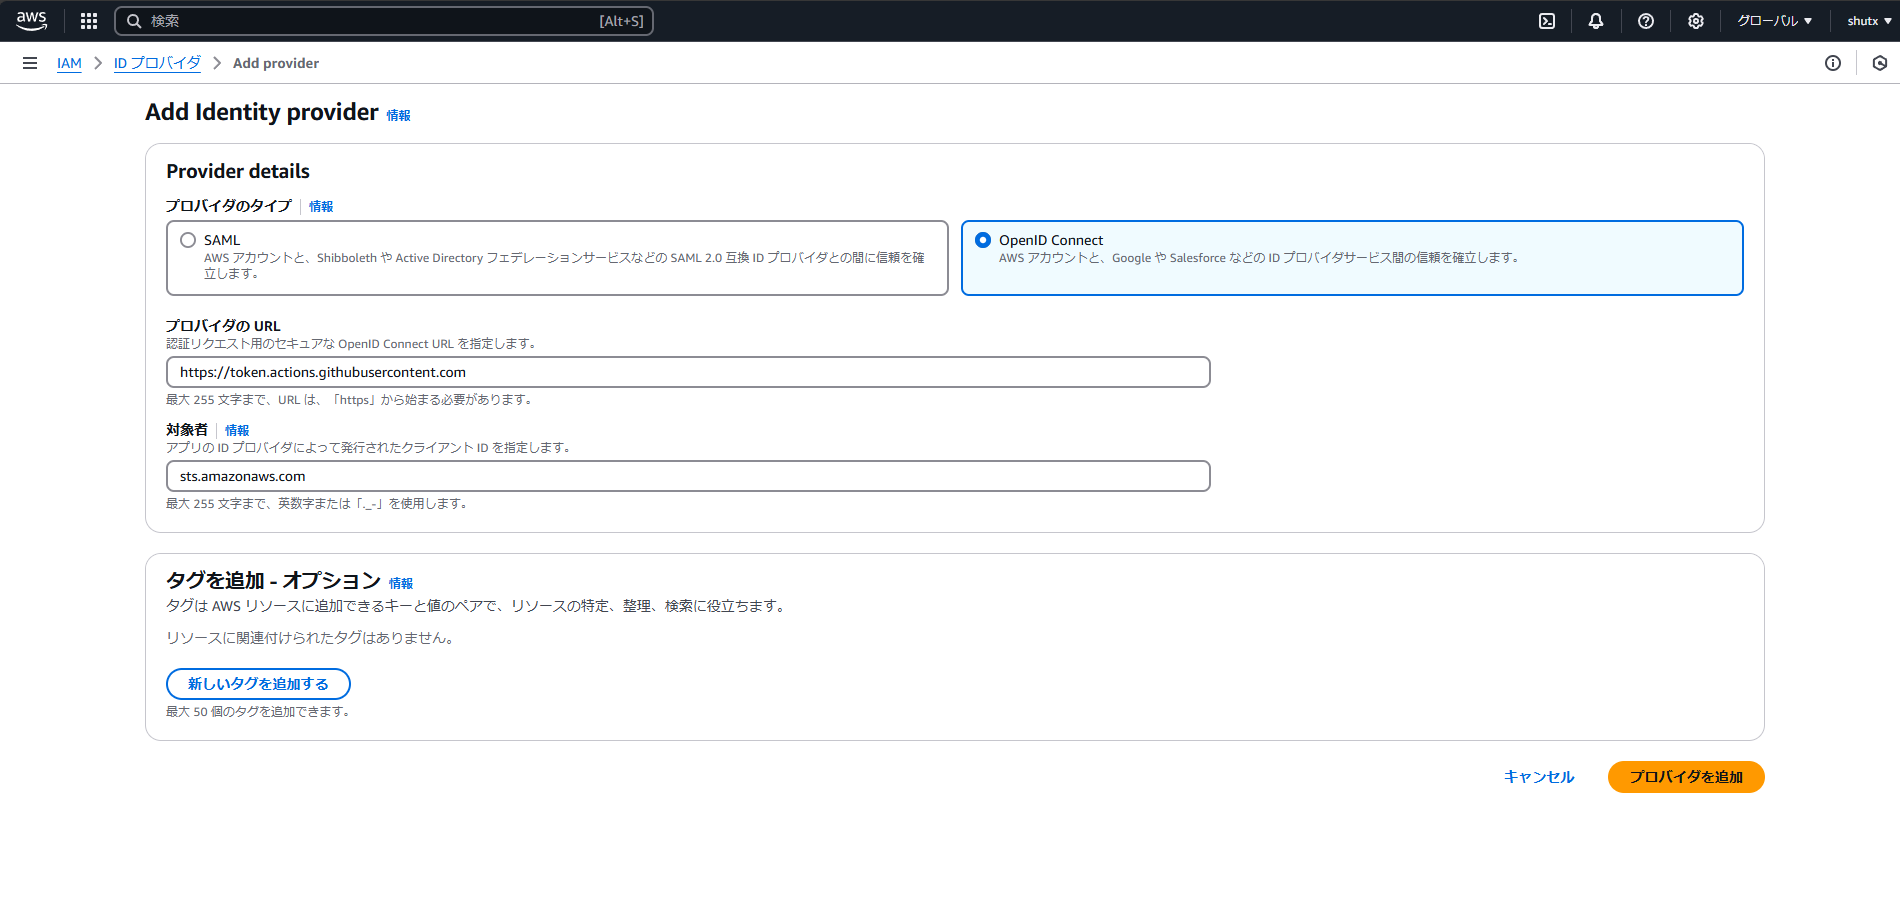Image resolution: width=1900 pixels, height=923 pixels.
Task: Click the キャンセル button
Action: pyautogui.click(x=1539, y=777)
